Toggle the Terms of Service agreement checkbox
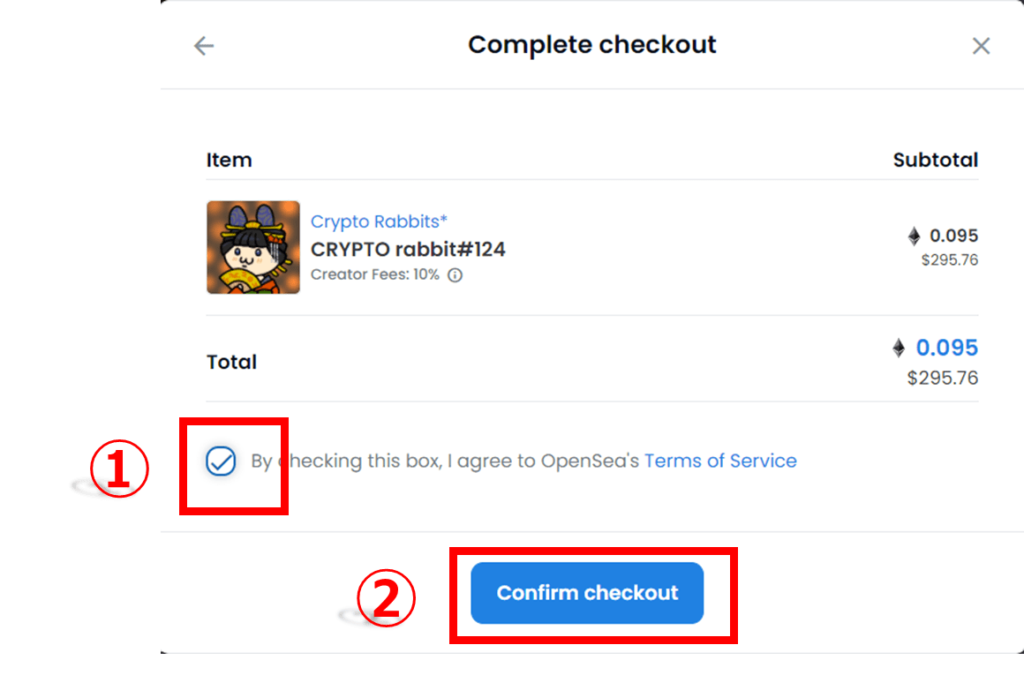 click(x=221, y=462)
